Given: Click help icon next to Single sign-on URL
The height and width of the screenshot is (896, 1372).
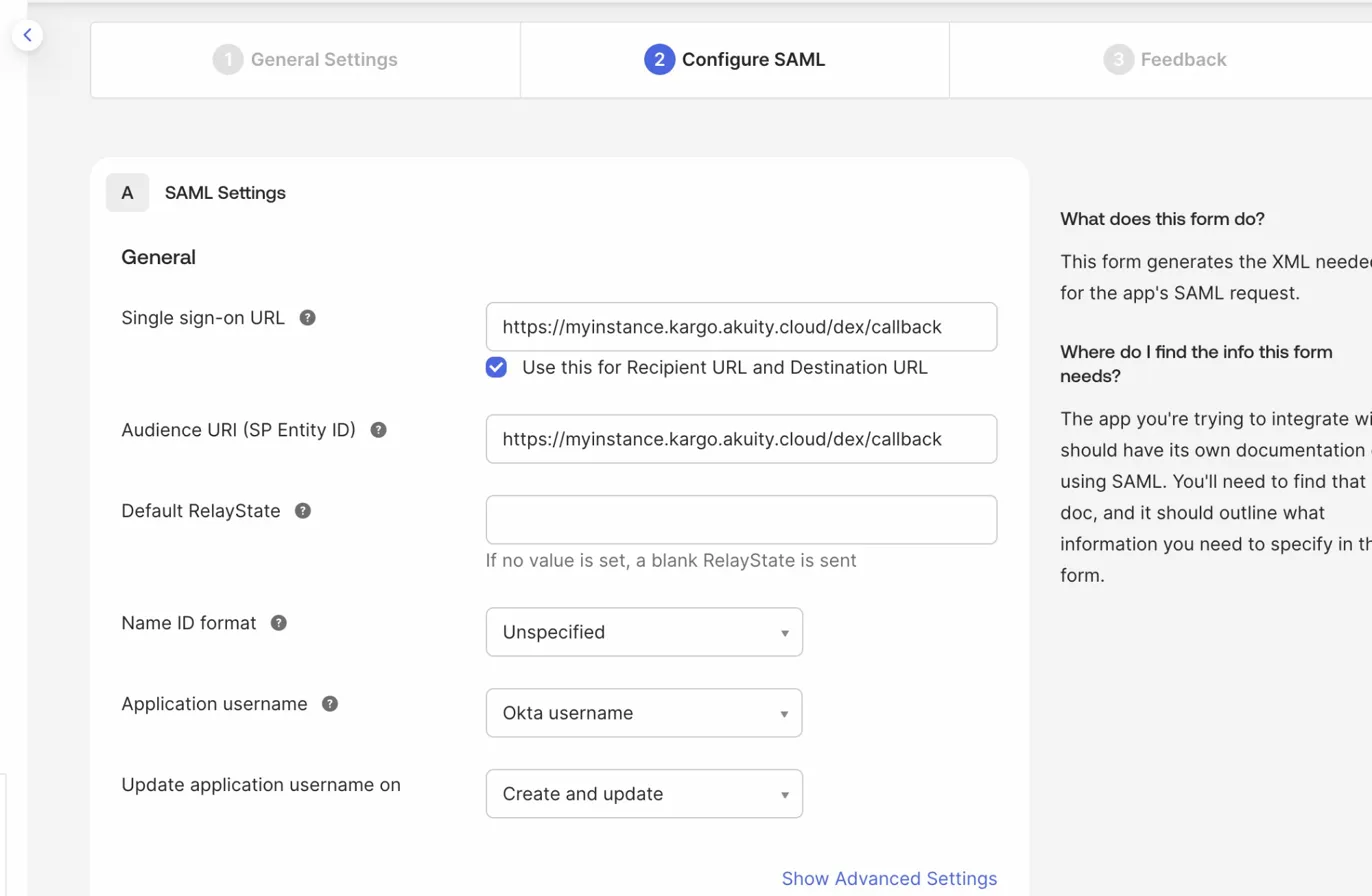Looking at the screenshot, I should (308, 318).
